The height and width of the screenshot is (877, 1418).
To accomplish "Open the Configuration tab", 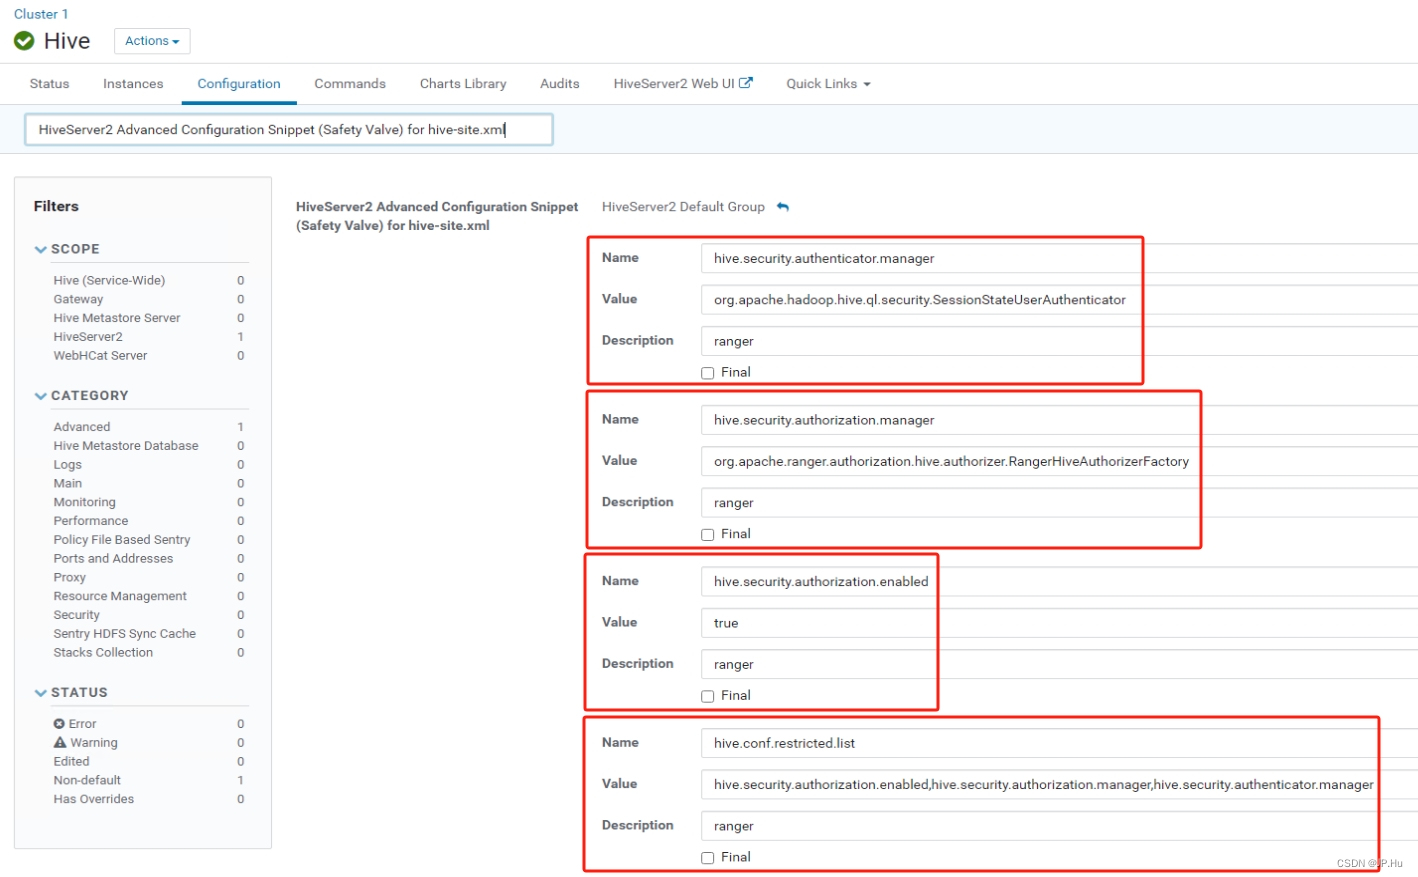I will (x=239, y=84).
